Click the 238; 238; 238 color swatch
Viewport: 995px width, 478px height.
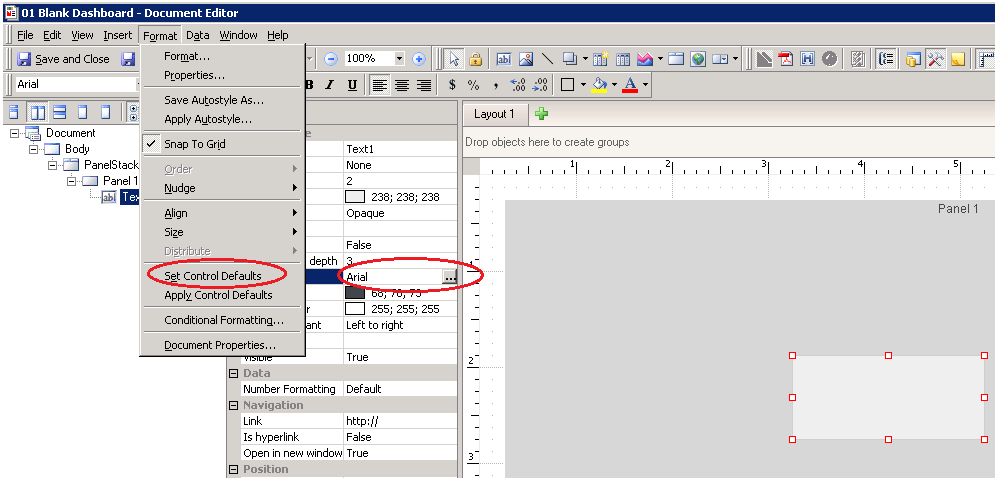coord(355,197)
